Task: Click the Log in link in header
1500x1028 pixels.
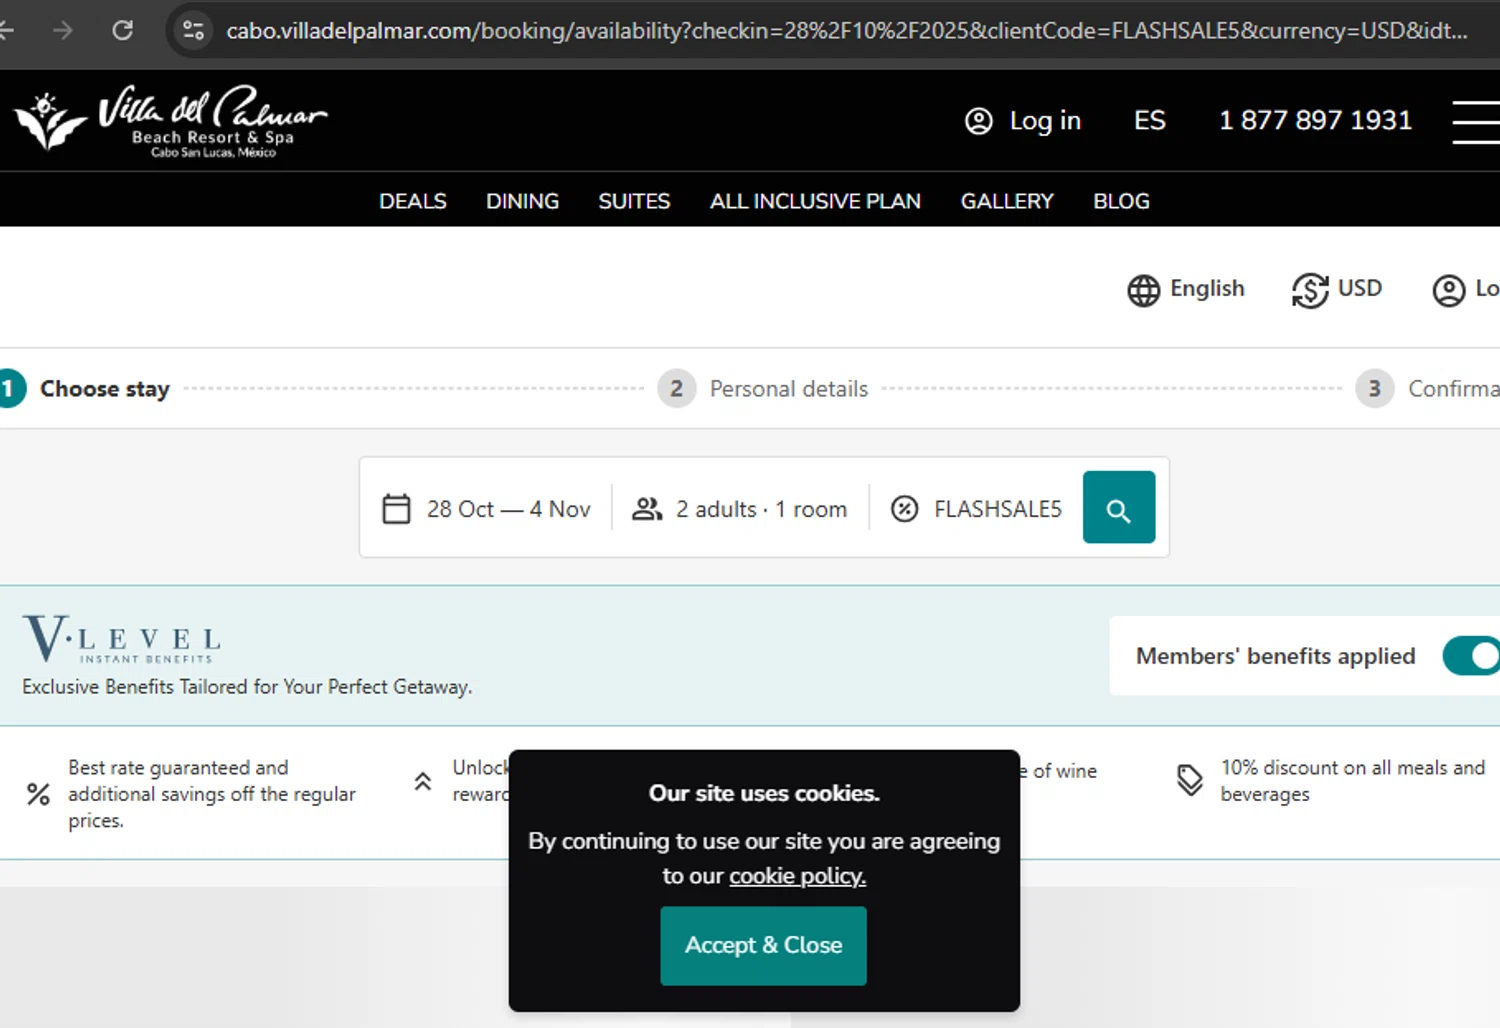Action: 1044,121
